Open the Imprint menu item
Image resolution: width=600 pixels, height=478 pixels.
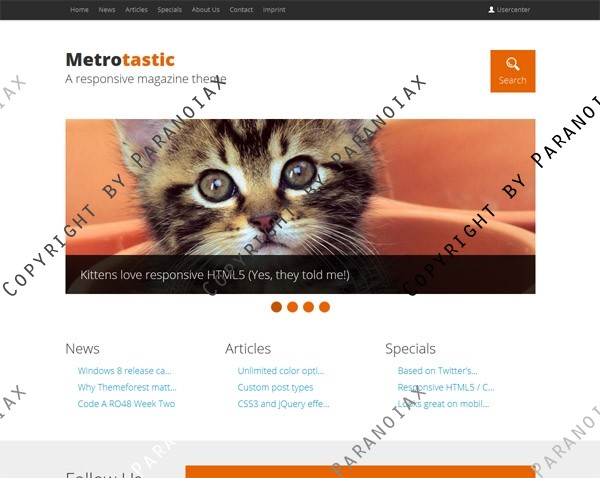(x=274, y=10)
